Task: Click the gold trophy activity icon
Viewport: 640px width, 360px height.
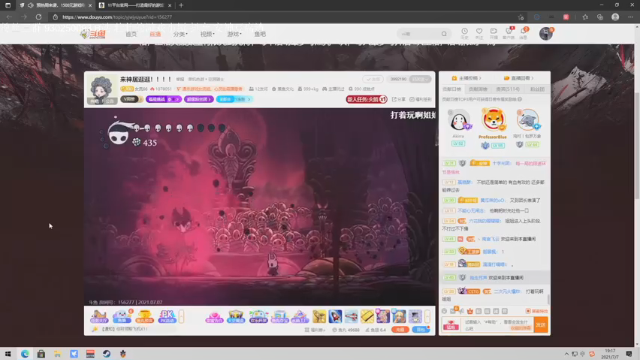Action: [x=144, y=316]
